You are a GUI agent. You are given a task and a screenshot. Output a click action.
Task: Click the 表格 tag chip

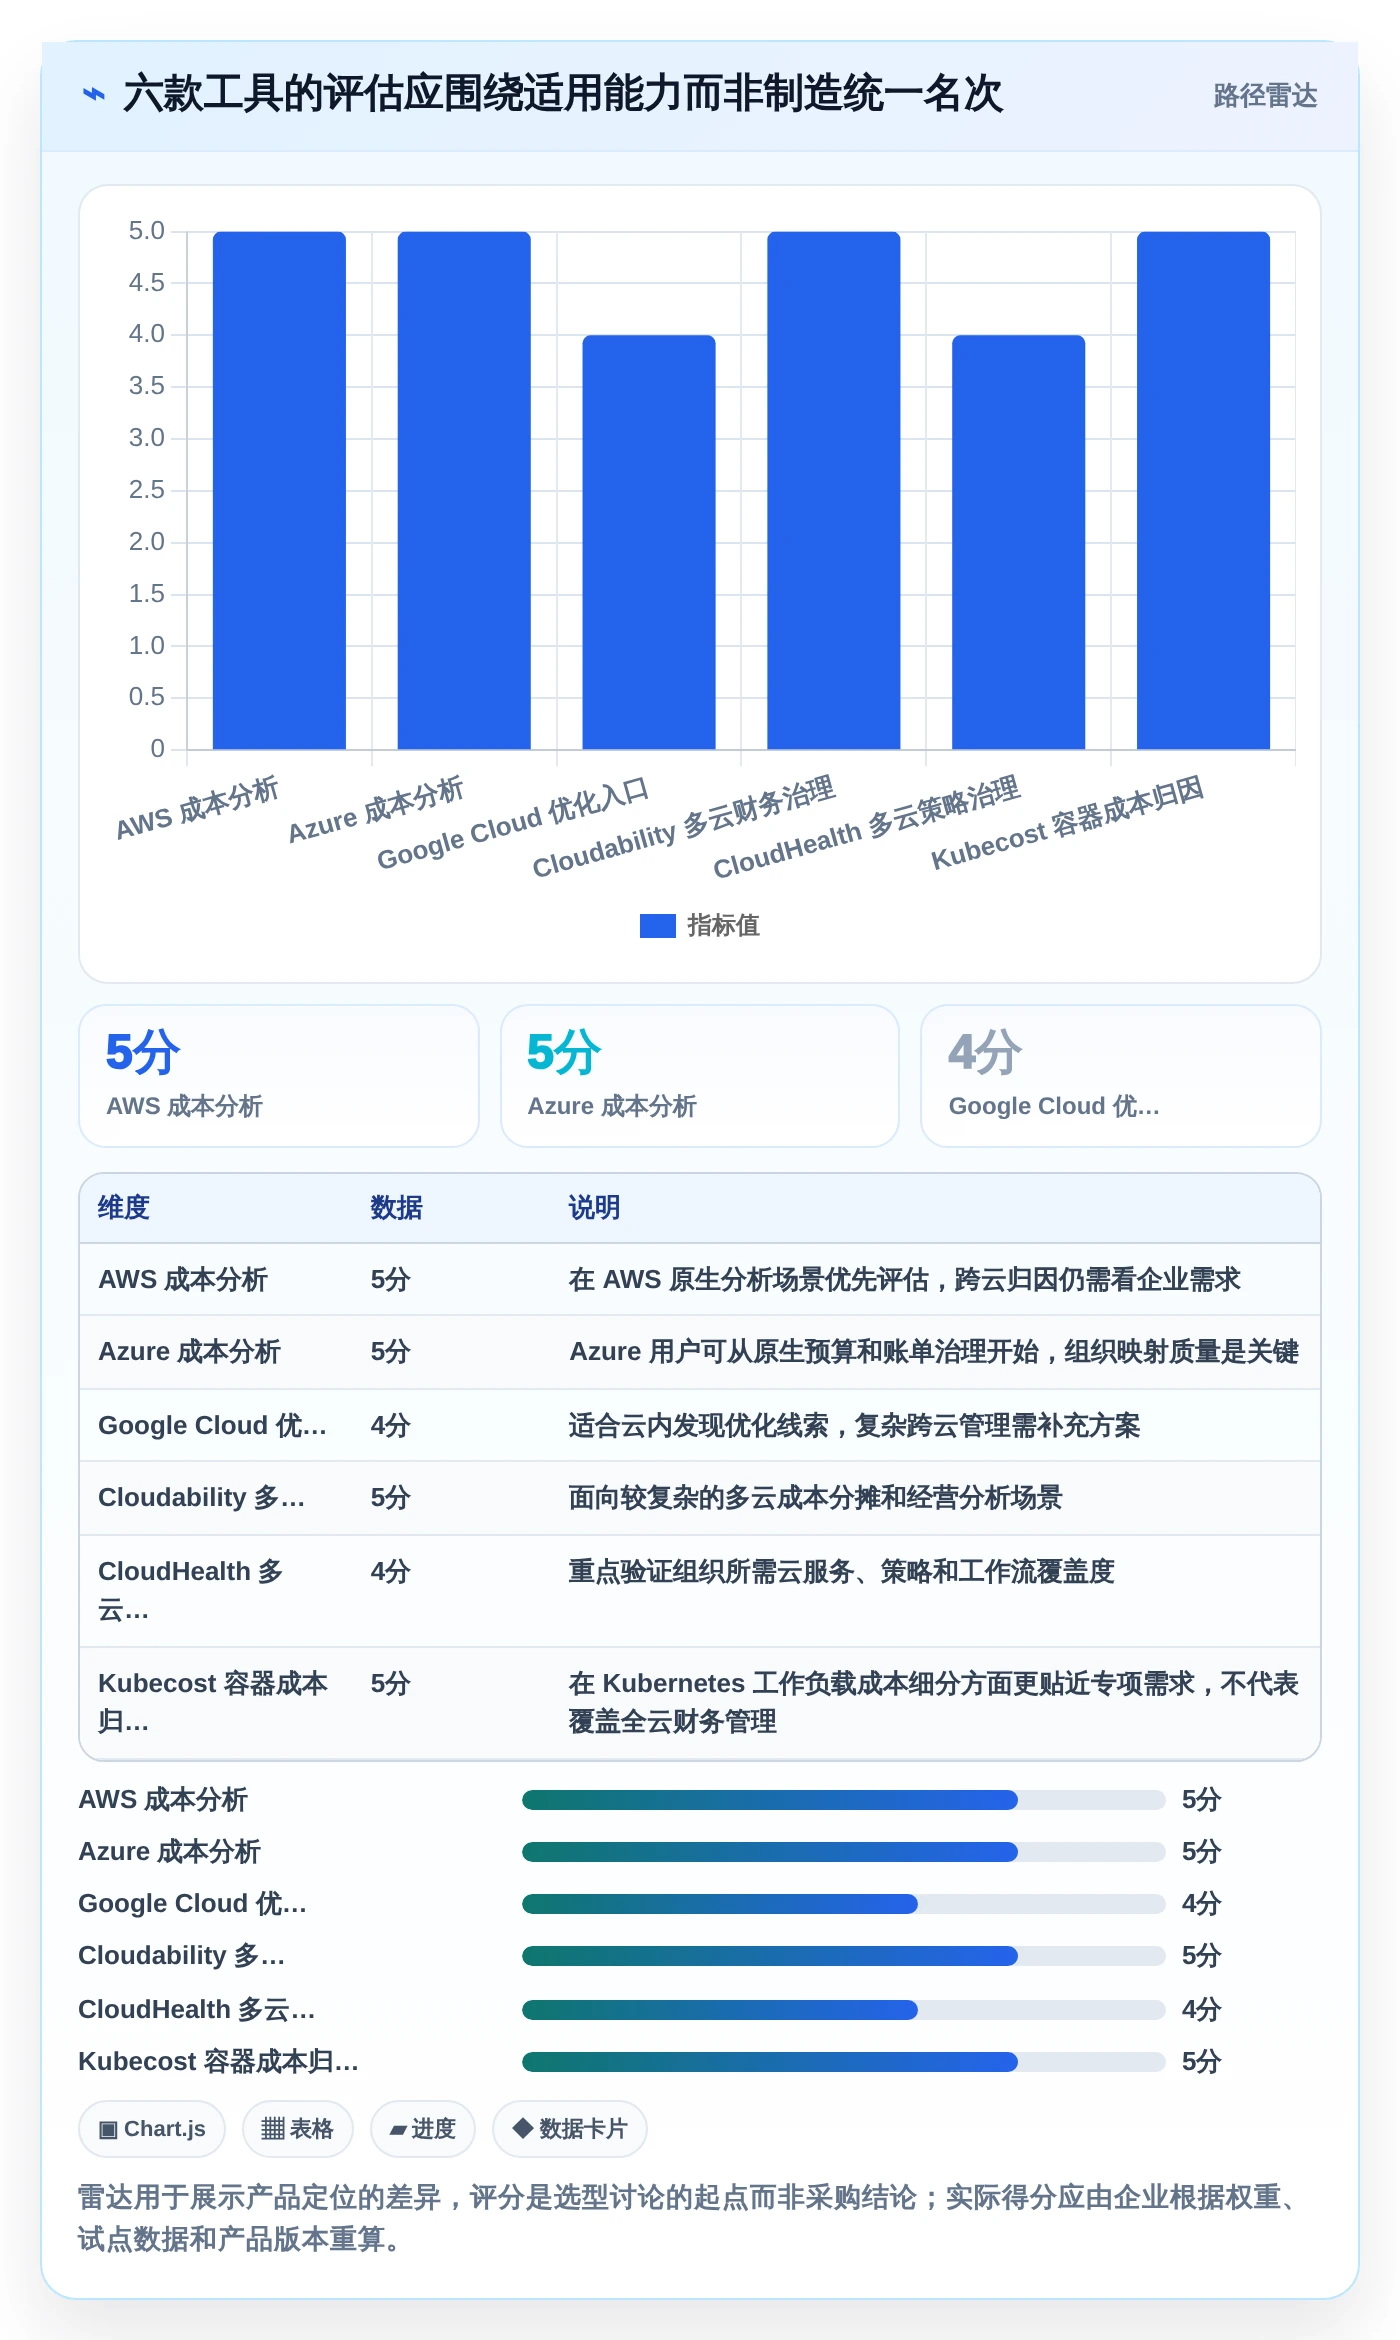point(297,2129)
